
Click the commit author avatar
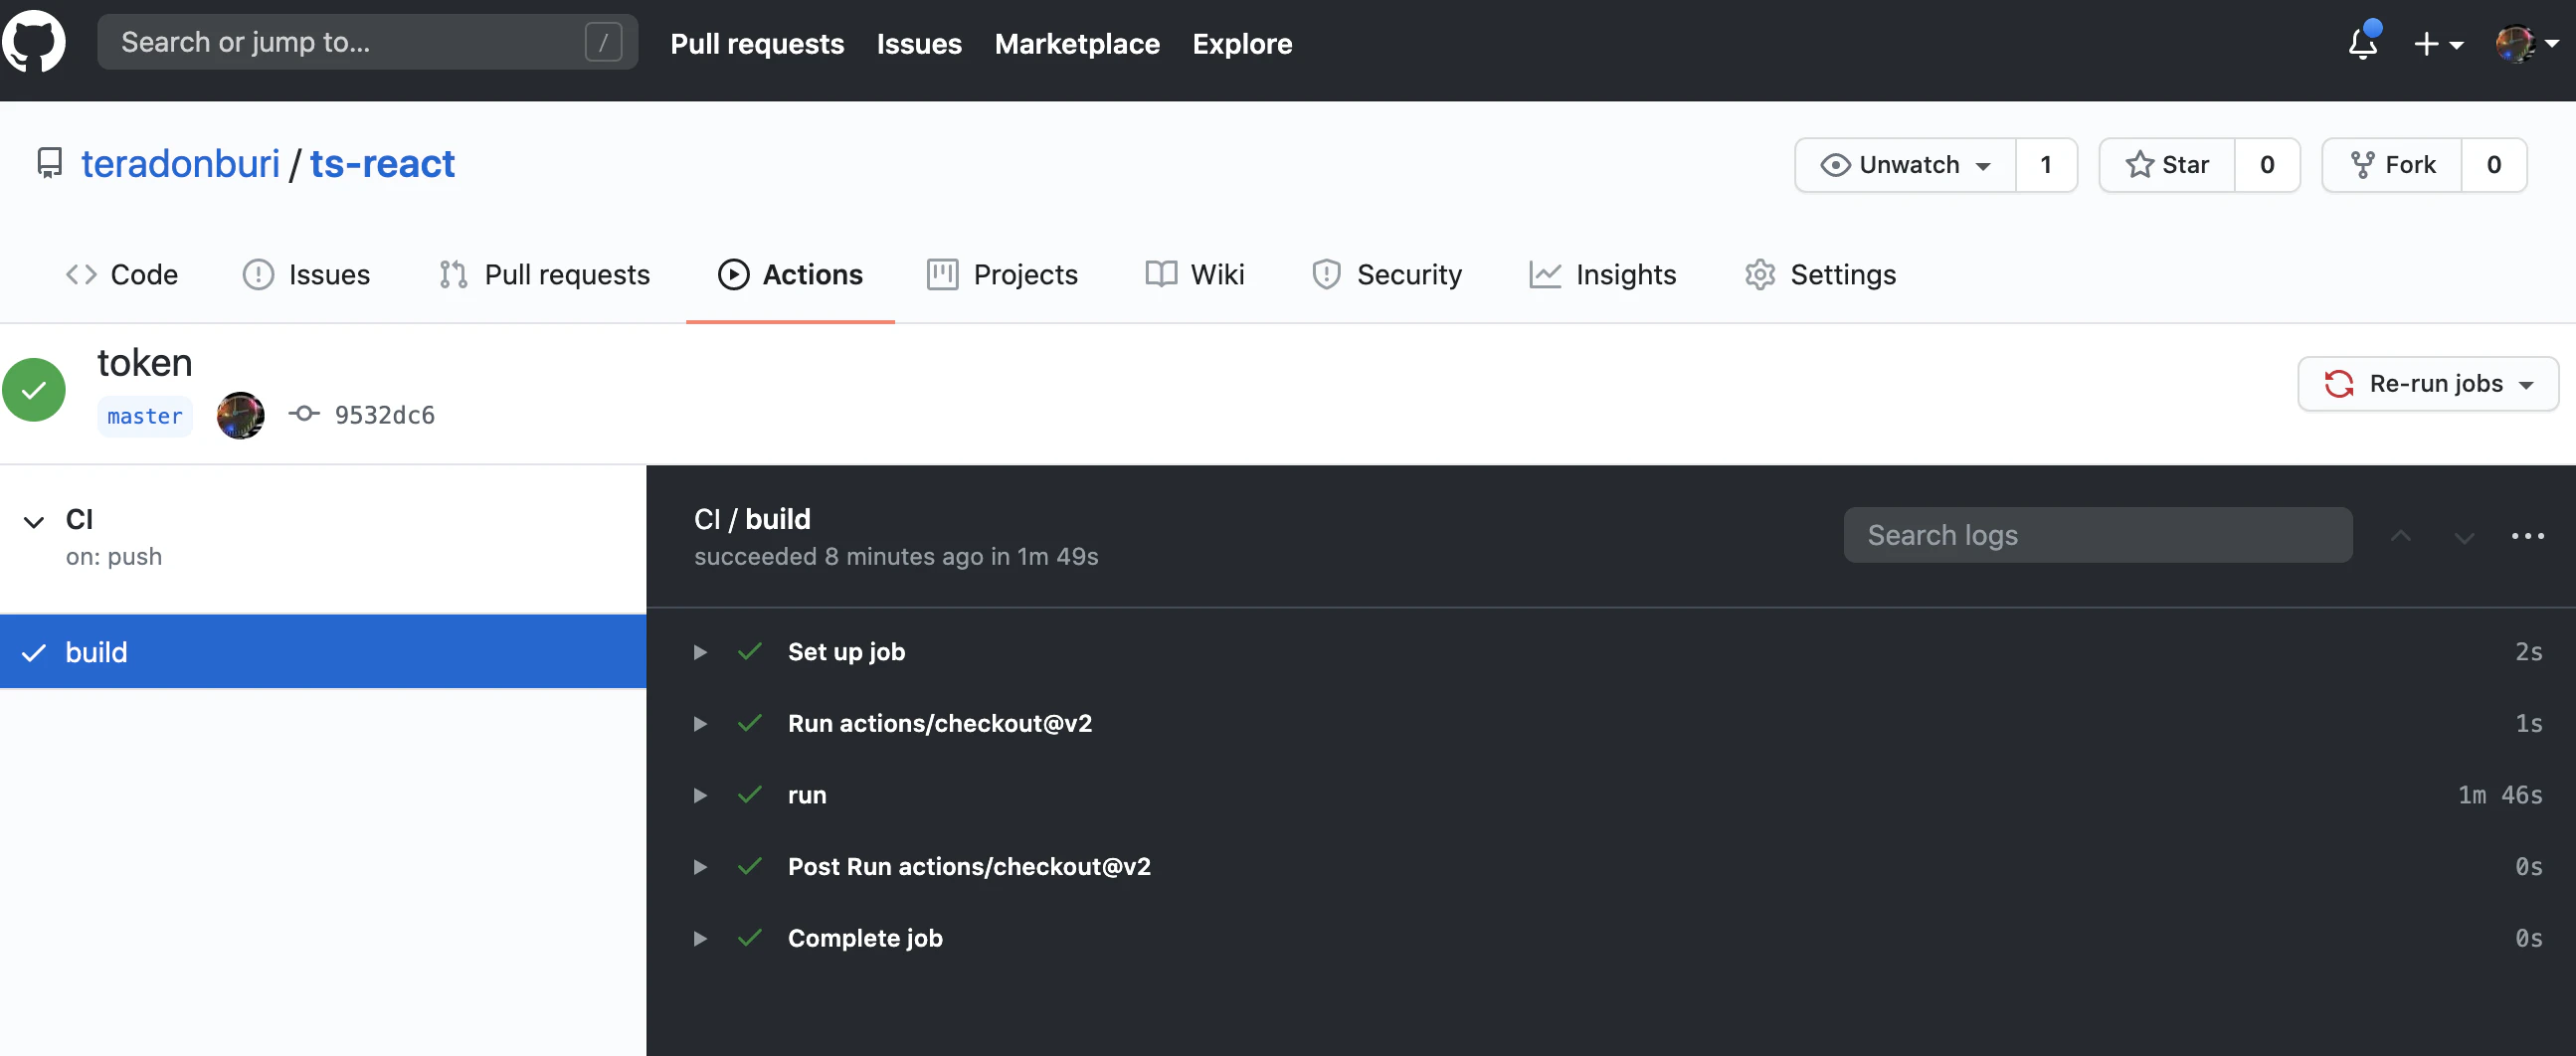241,415
